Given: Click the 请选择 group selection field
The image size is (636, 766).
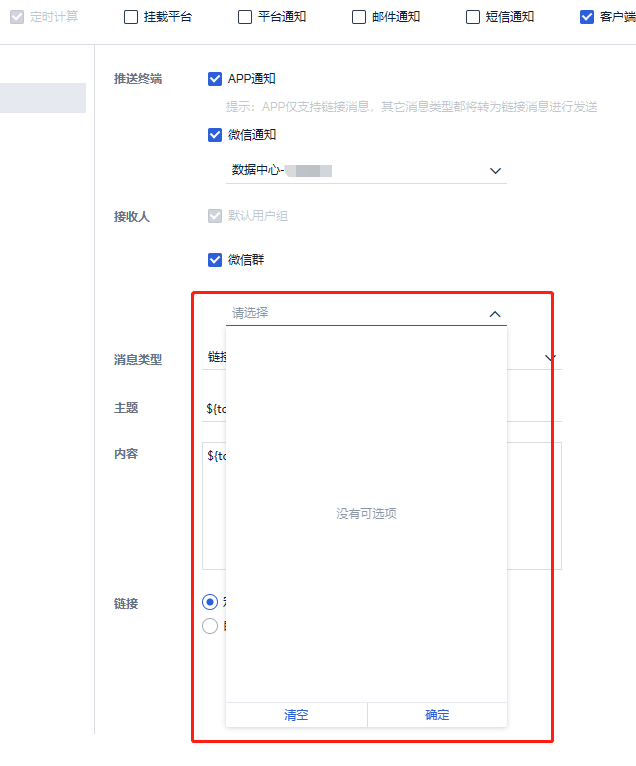Looking at the screenshot, I should coord(366,313).
